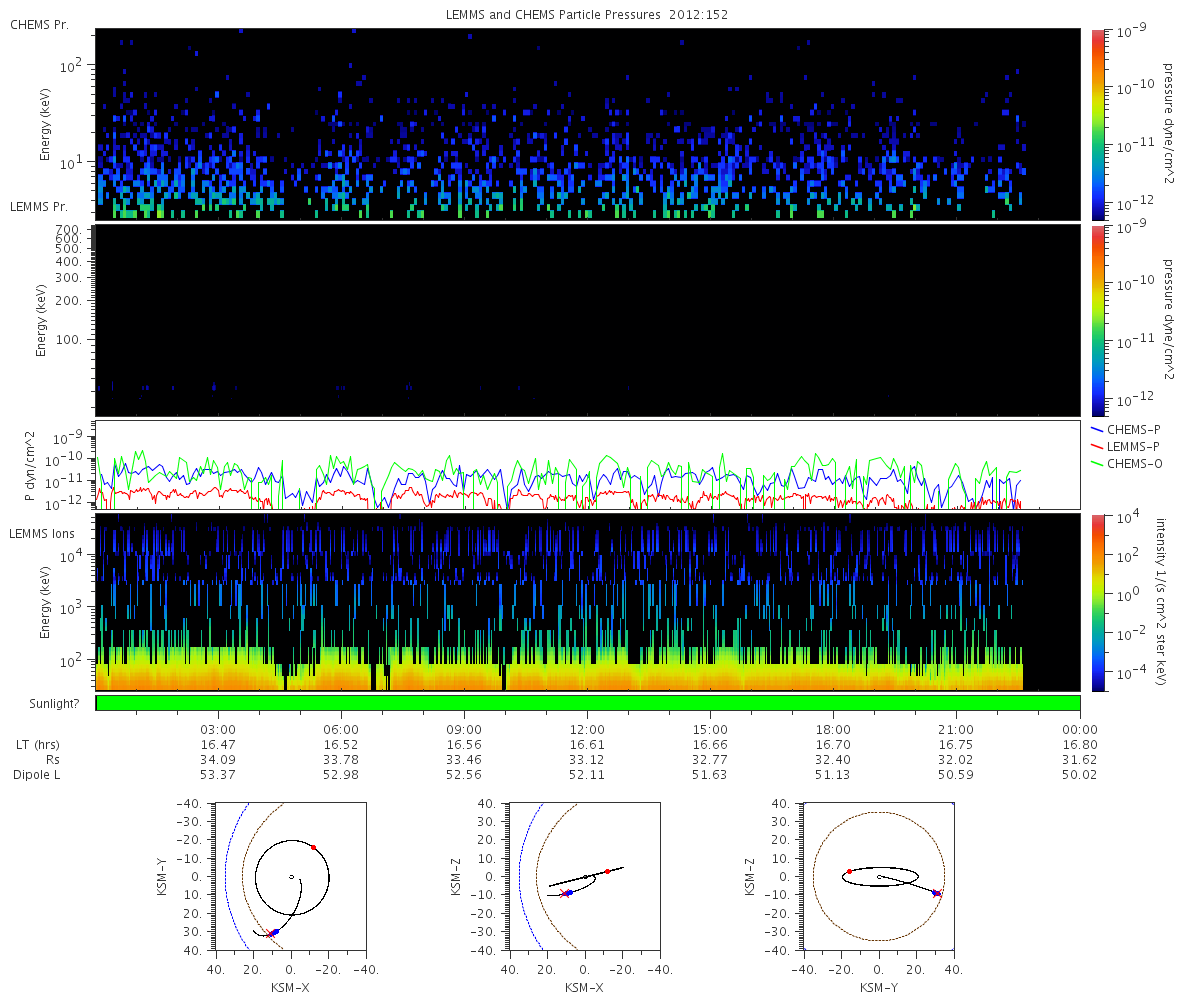Click the red marker on the KSM-X/KSM-Y circular orbit

click(313, 847)
